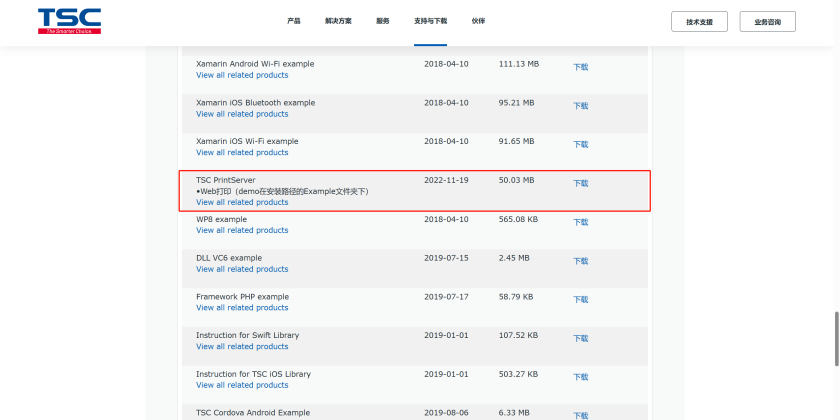The image size is (840, 420).
Task: View related products for Xamarin iOS Bluetooth
Action: [242, 114]
